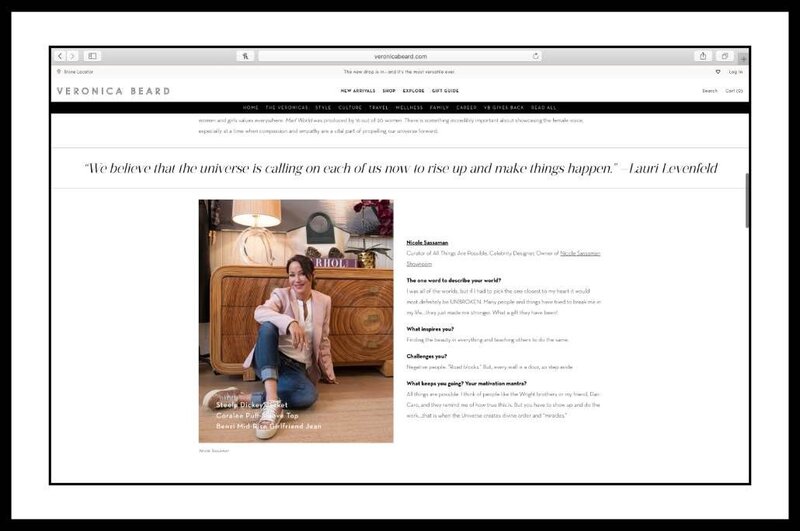The image size is (800, 531).
Task: Open the Nicole Sassaman name link
Action: 427,243
